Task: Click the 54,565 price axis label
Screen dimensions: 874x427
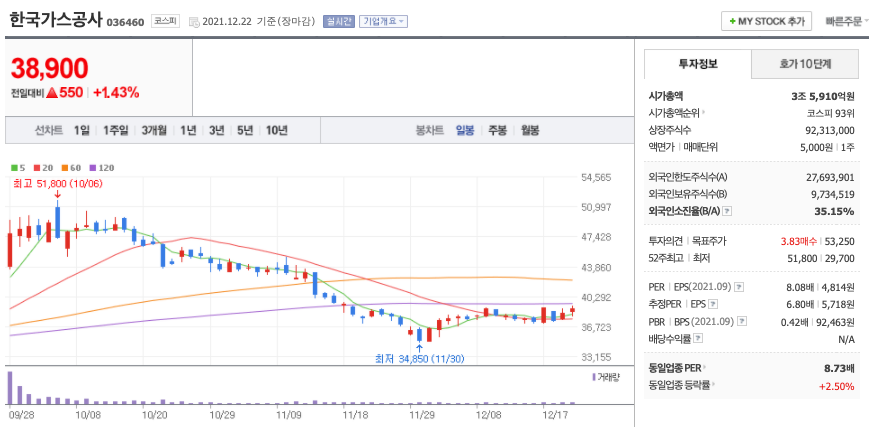Action: tap(596, 177)
